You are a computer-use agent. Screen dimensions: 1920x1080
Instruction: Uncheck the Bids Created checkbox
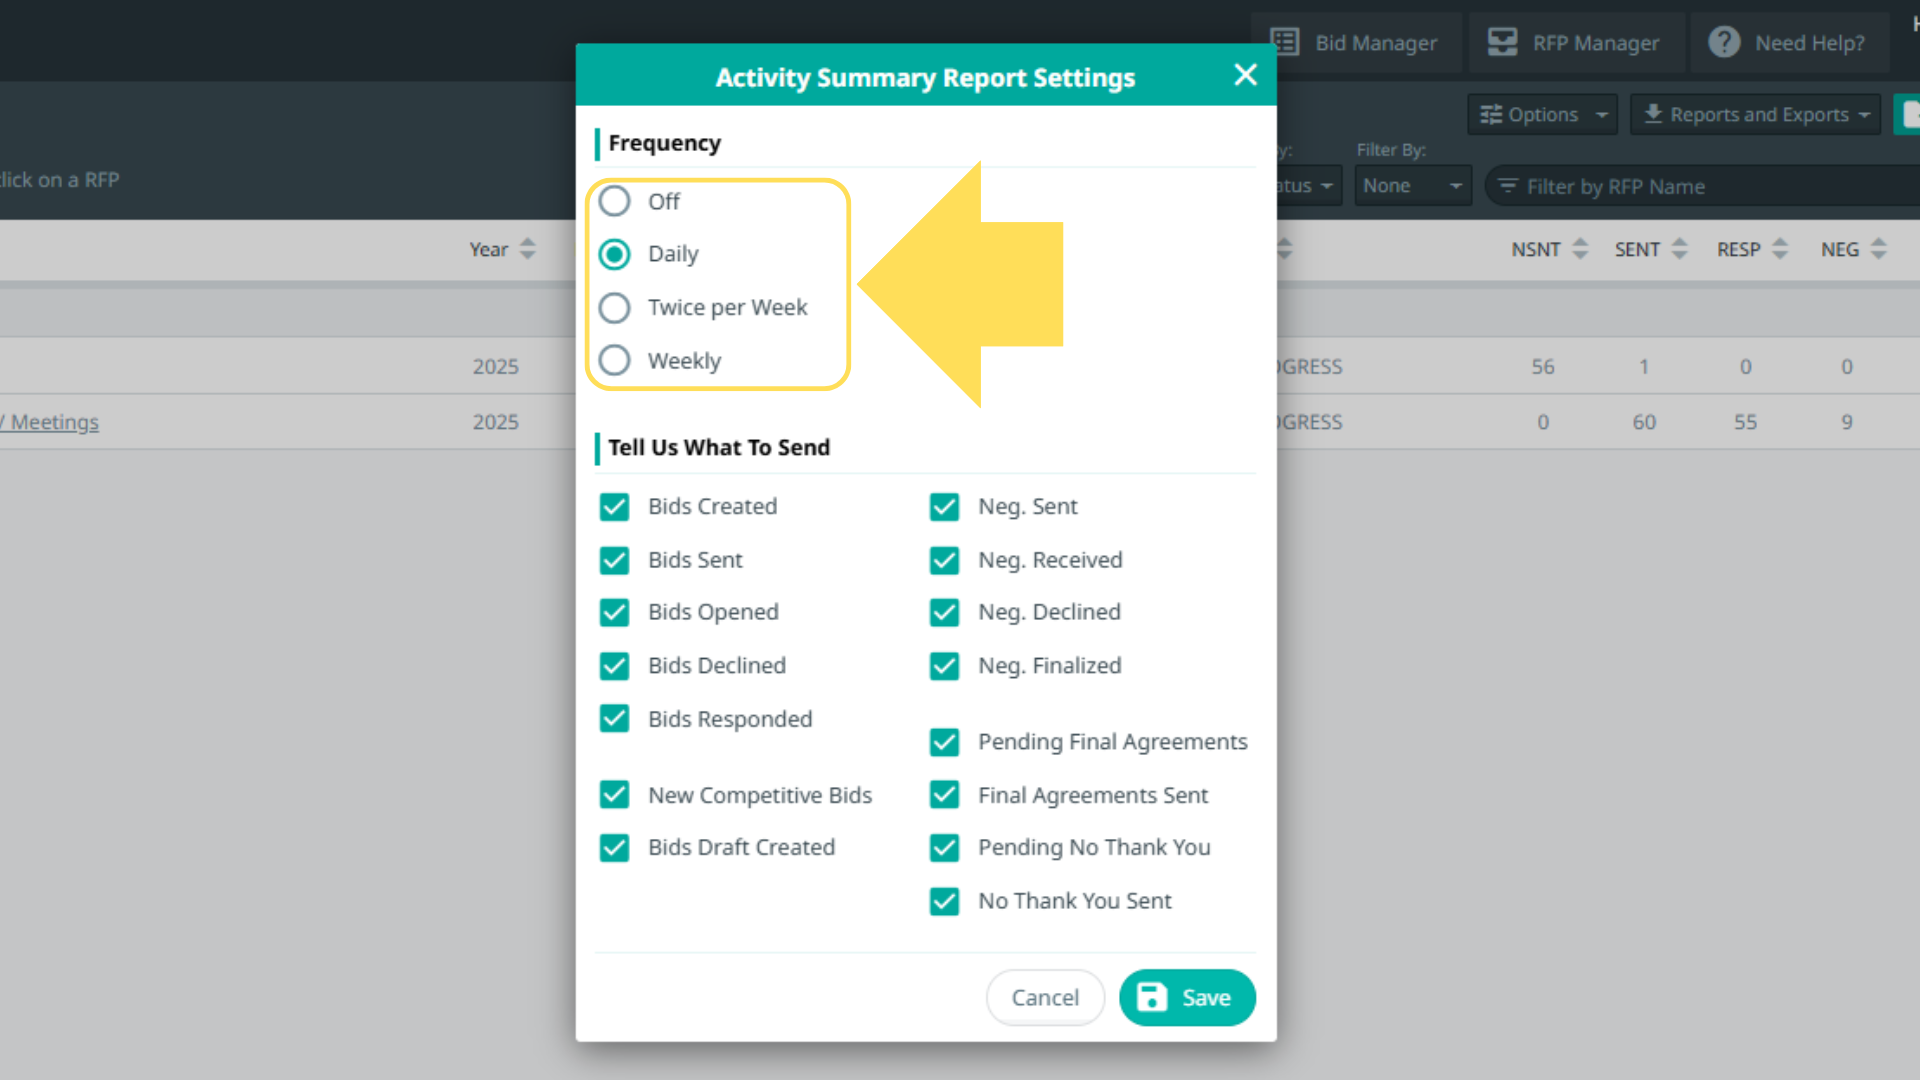[615, 507]
